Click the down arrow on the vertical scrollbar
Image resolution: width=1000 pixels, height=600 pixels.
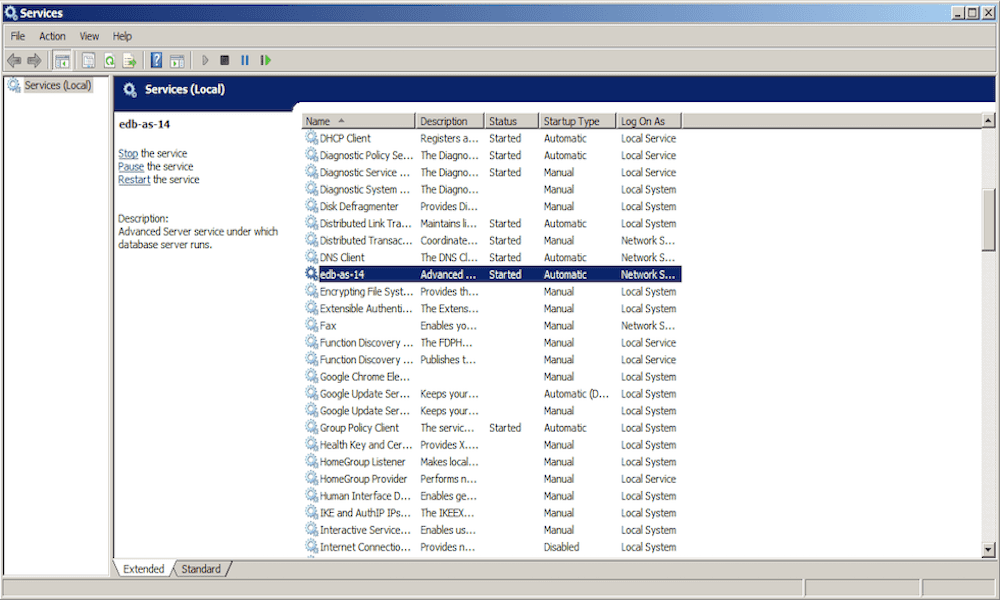point(988,548)
